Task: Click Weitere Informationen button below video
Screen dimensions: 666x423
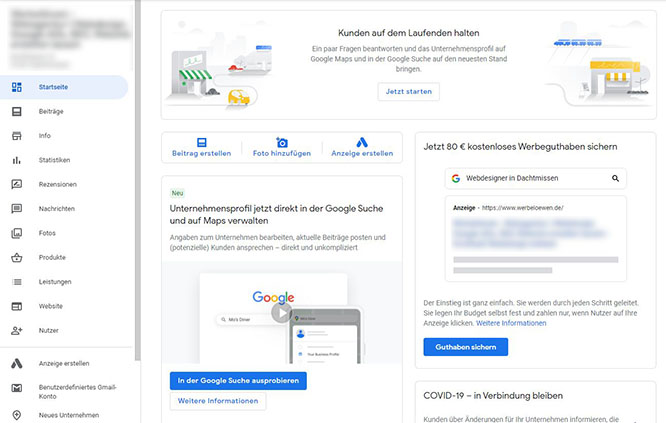Action: pyautogui.click(x=218, y=401)
